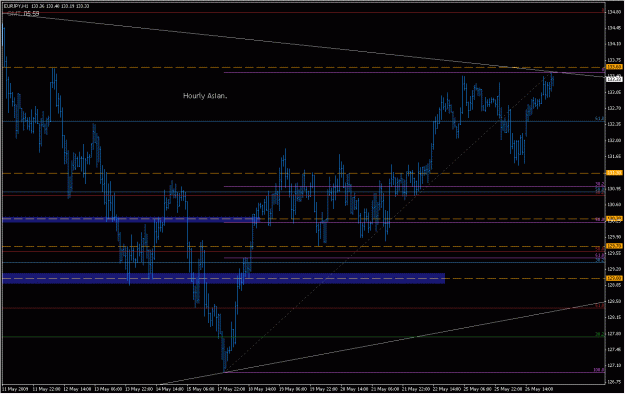625x394 pixels.
Task: Click the blue 61.8 Fibonacci level label
Action: (x=600, y=118)
